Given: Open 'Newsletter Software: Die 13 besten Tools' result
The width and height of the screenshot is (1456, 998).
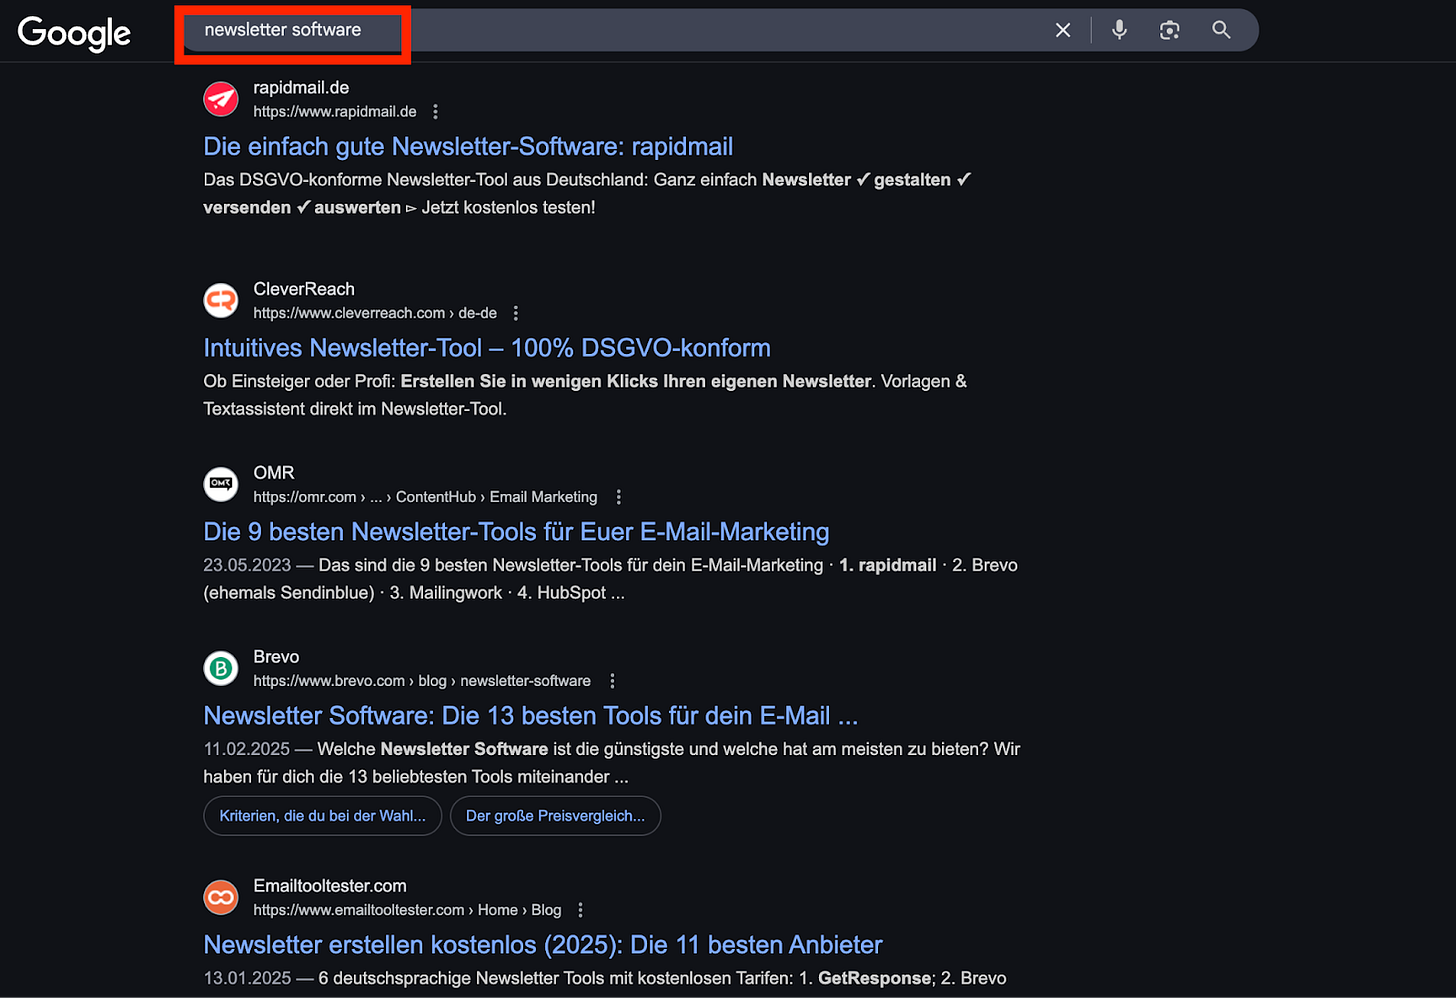Looking at the screenshot, I should [531, 716].
